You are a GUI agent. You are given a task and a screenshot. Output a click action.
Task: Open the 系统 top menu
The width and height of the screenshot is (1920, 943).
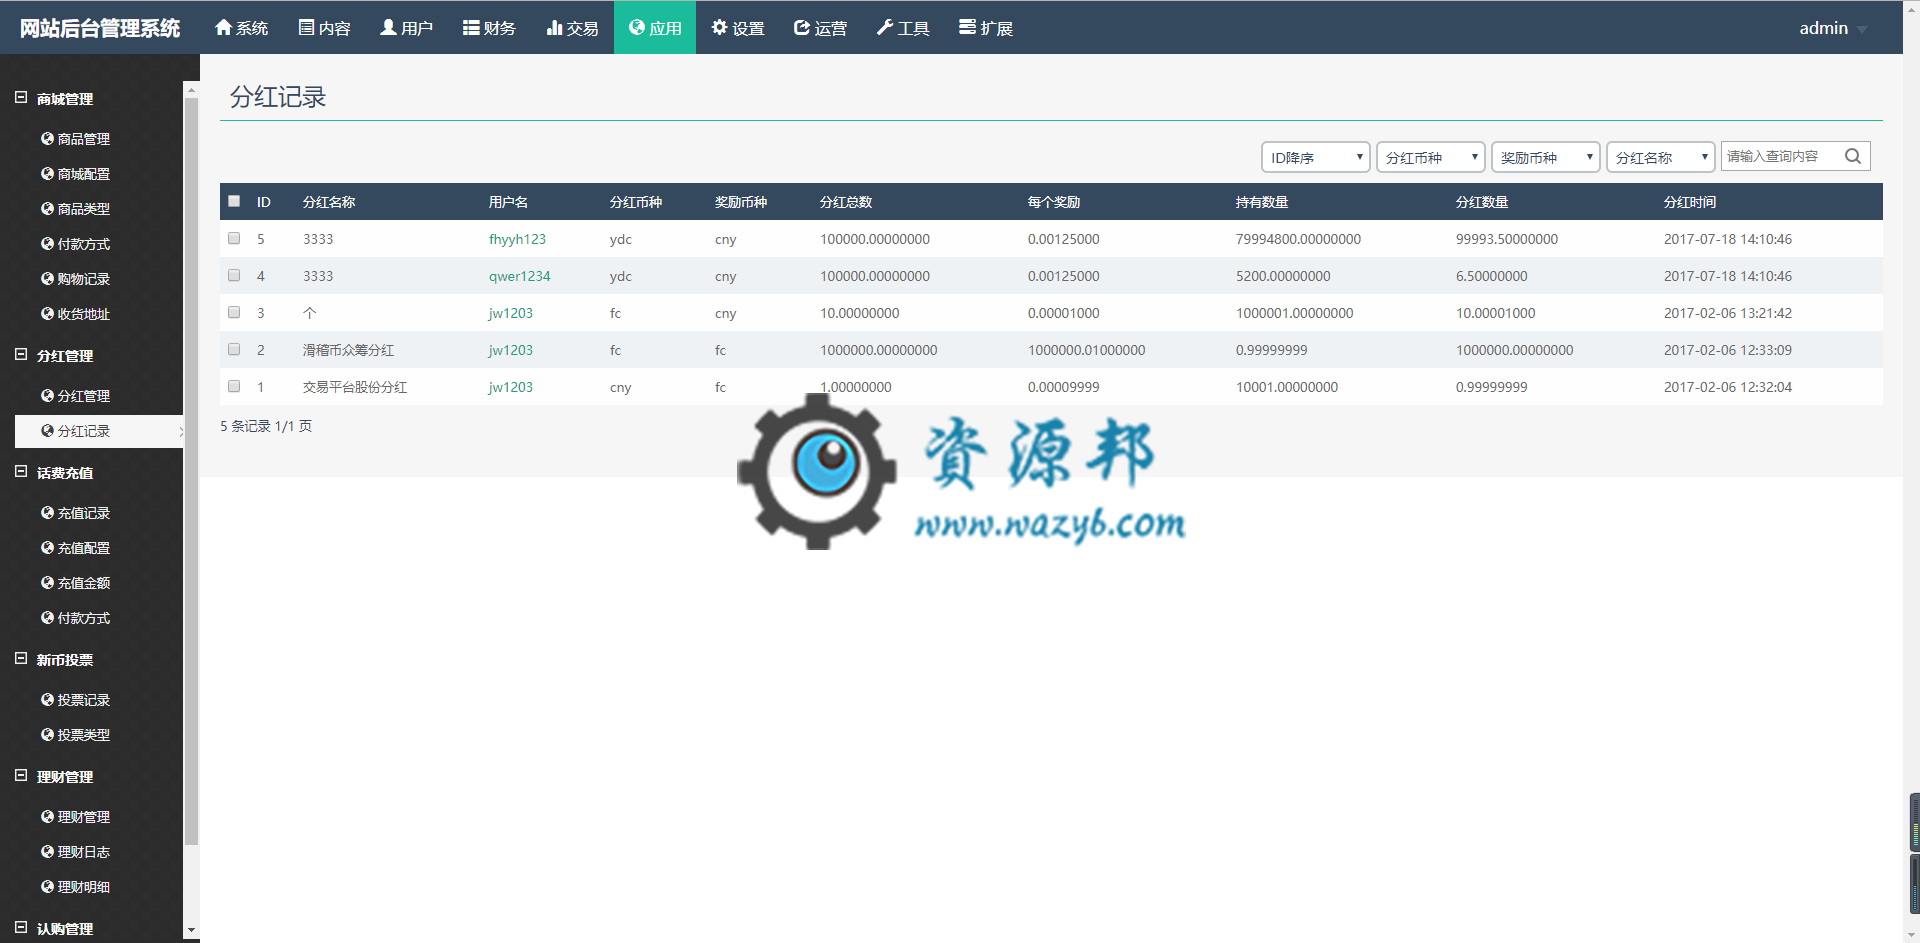[x=242, y=27]
